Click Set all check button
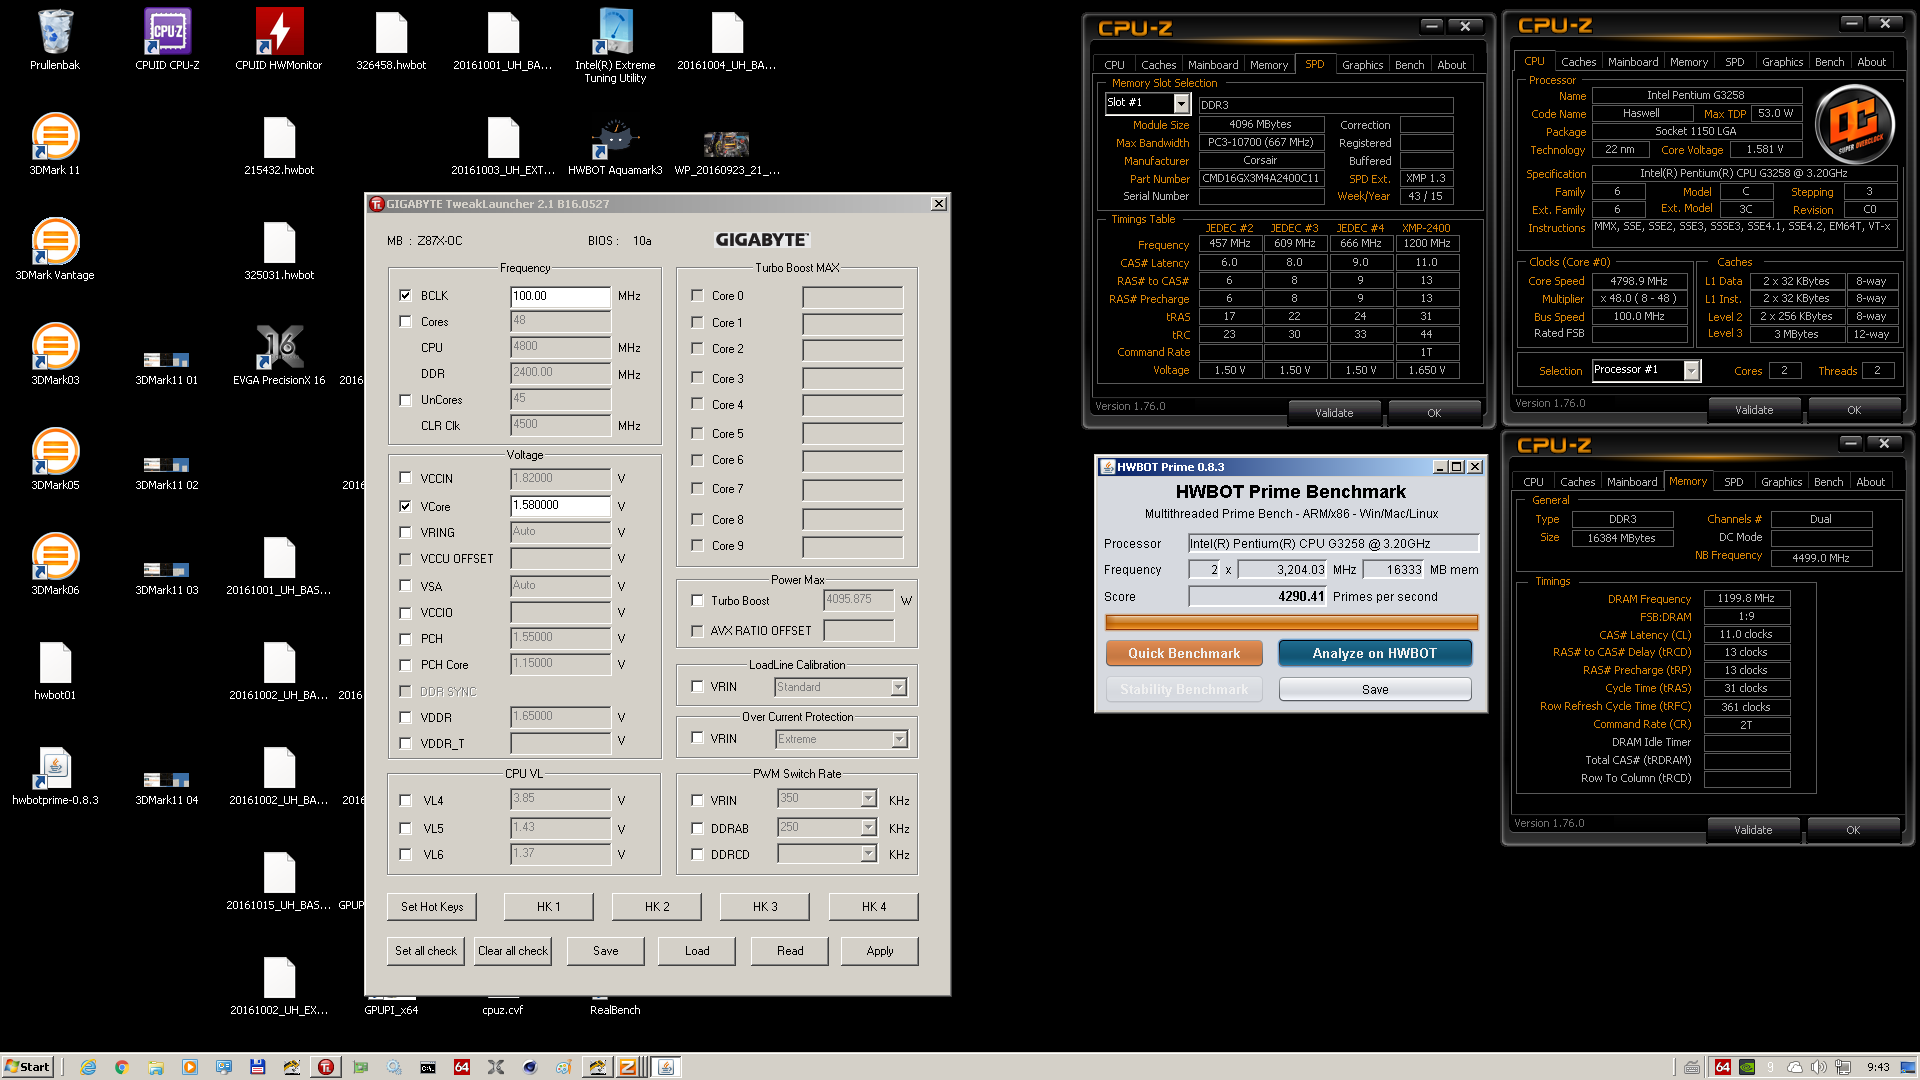1920x1080 pixels. pos(426,951)
